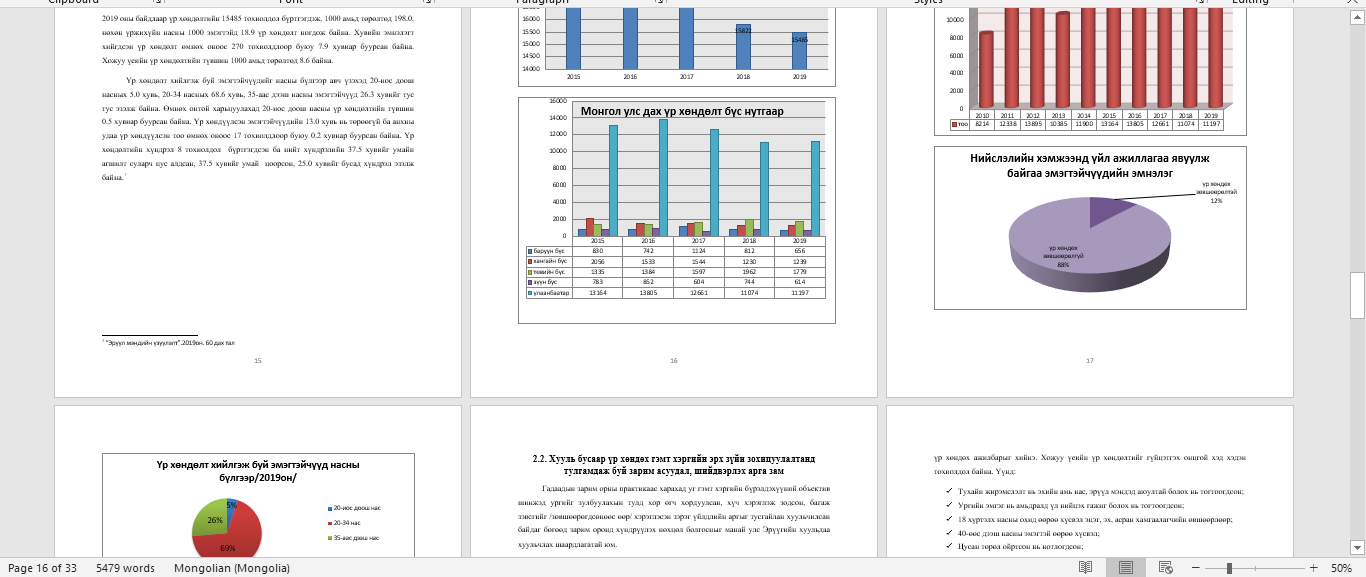Screen dimensions: 1366x577
Task: Open the Styles pane launcher
Action: tap(1199, 3)
